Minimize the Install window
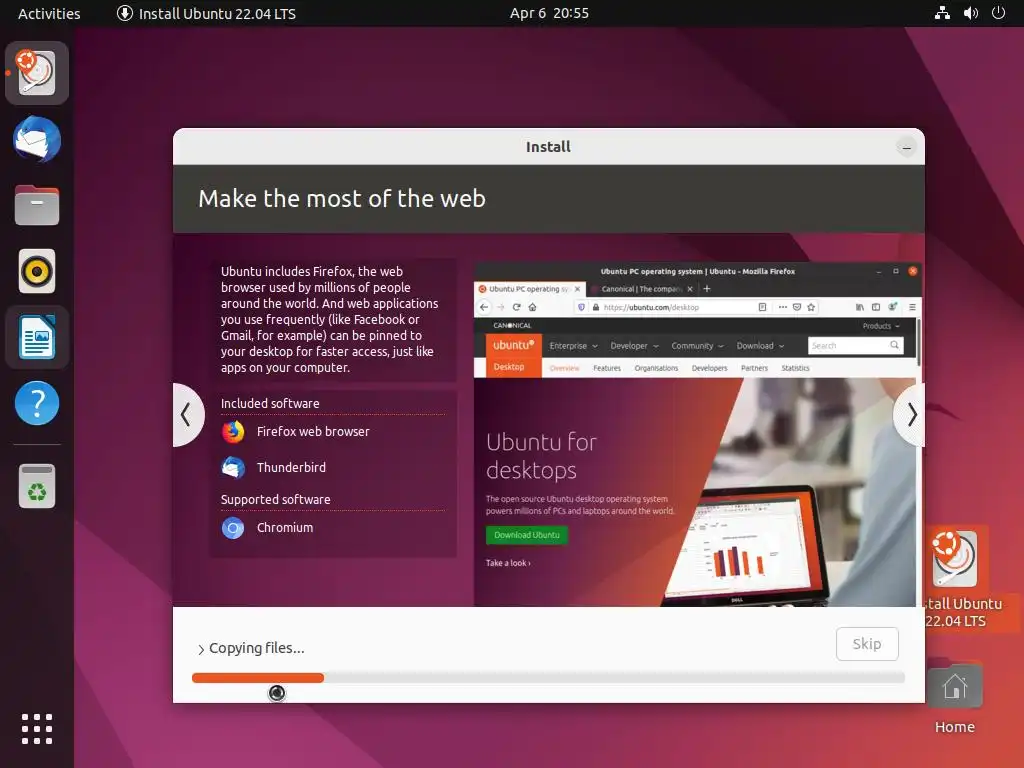 coord(906,148)
